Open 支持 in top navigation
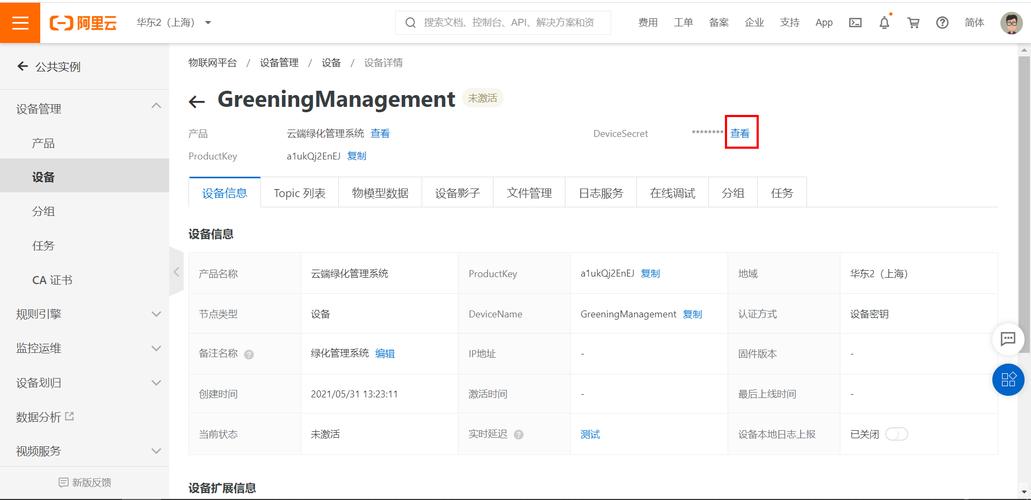1031x500 pixels. [790, 22]
